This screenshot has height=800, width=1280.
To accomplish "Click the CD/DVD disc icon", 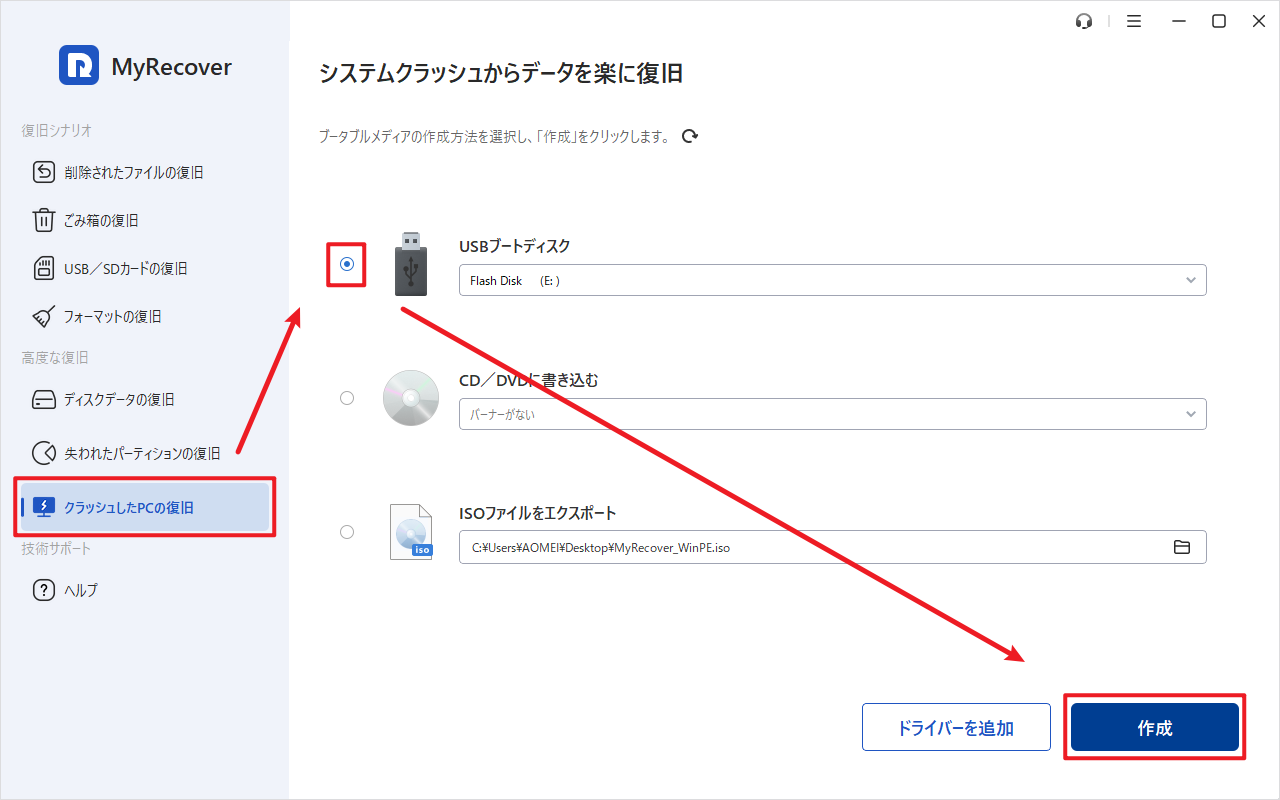I will pyautogui.click(x=411, y=398).
